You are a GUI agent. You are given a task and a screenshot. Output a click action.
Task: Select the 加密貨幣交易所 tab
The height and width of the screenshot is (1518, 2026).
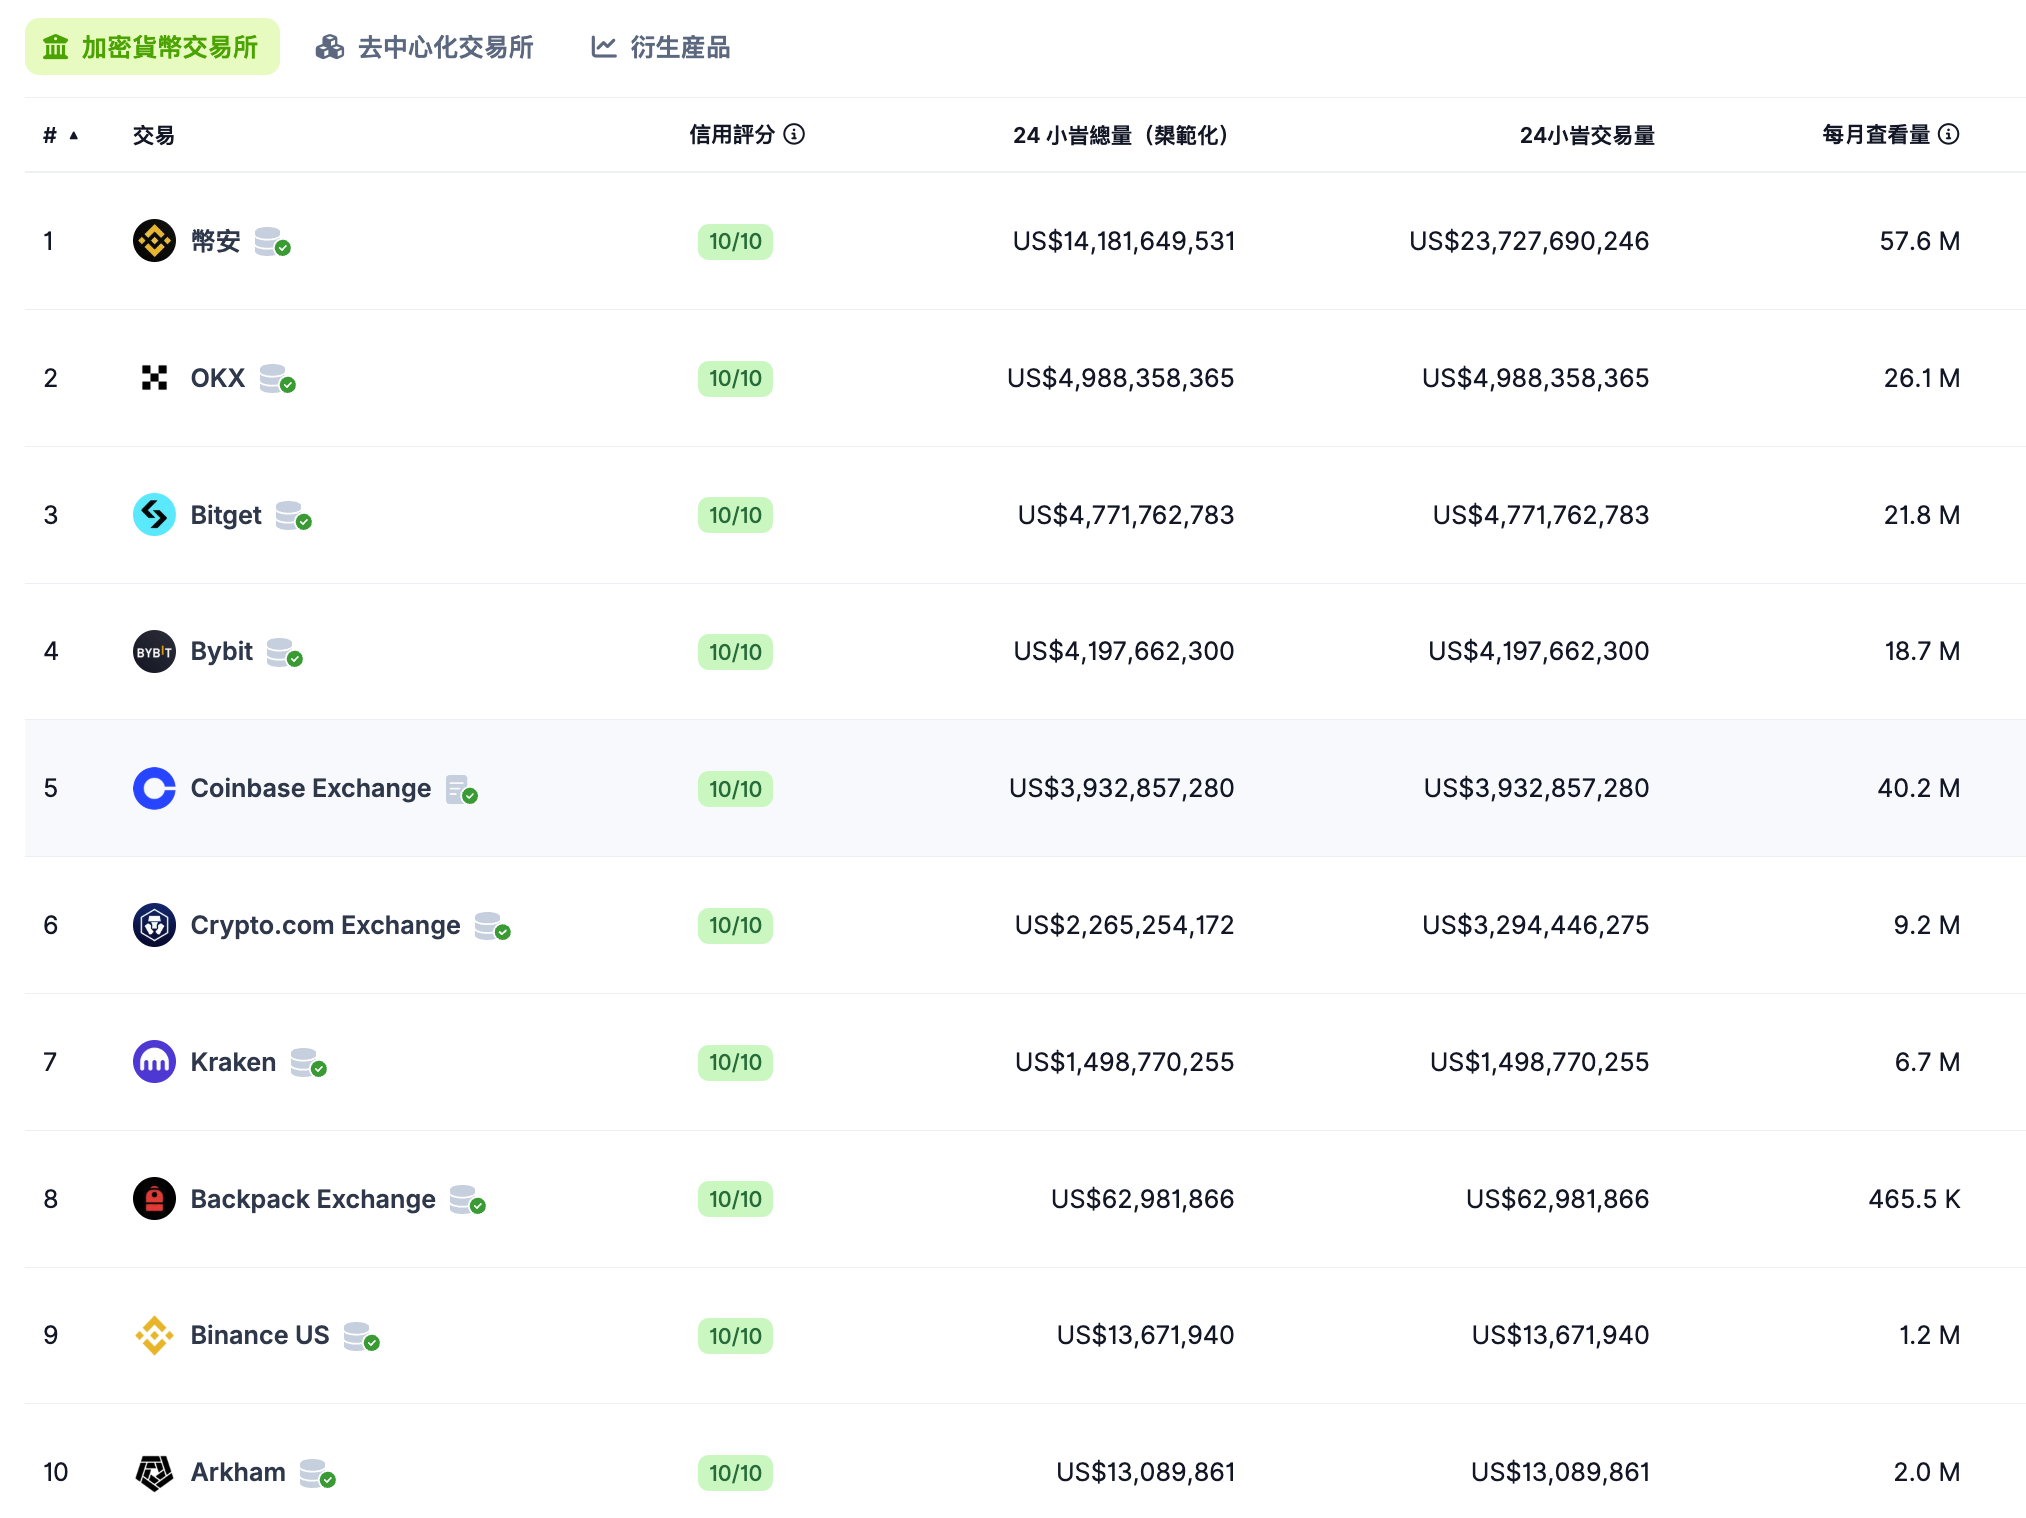coord(152,47)
